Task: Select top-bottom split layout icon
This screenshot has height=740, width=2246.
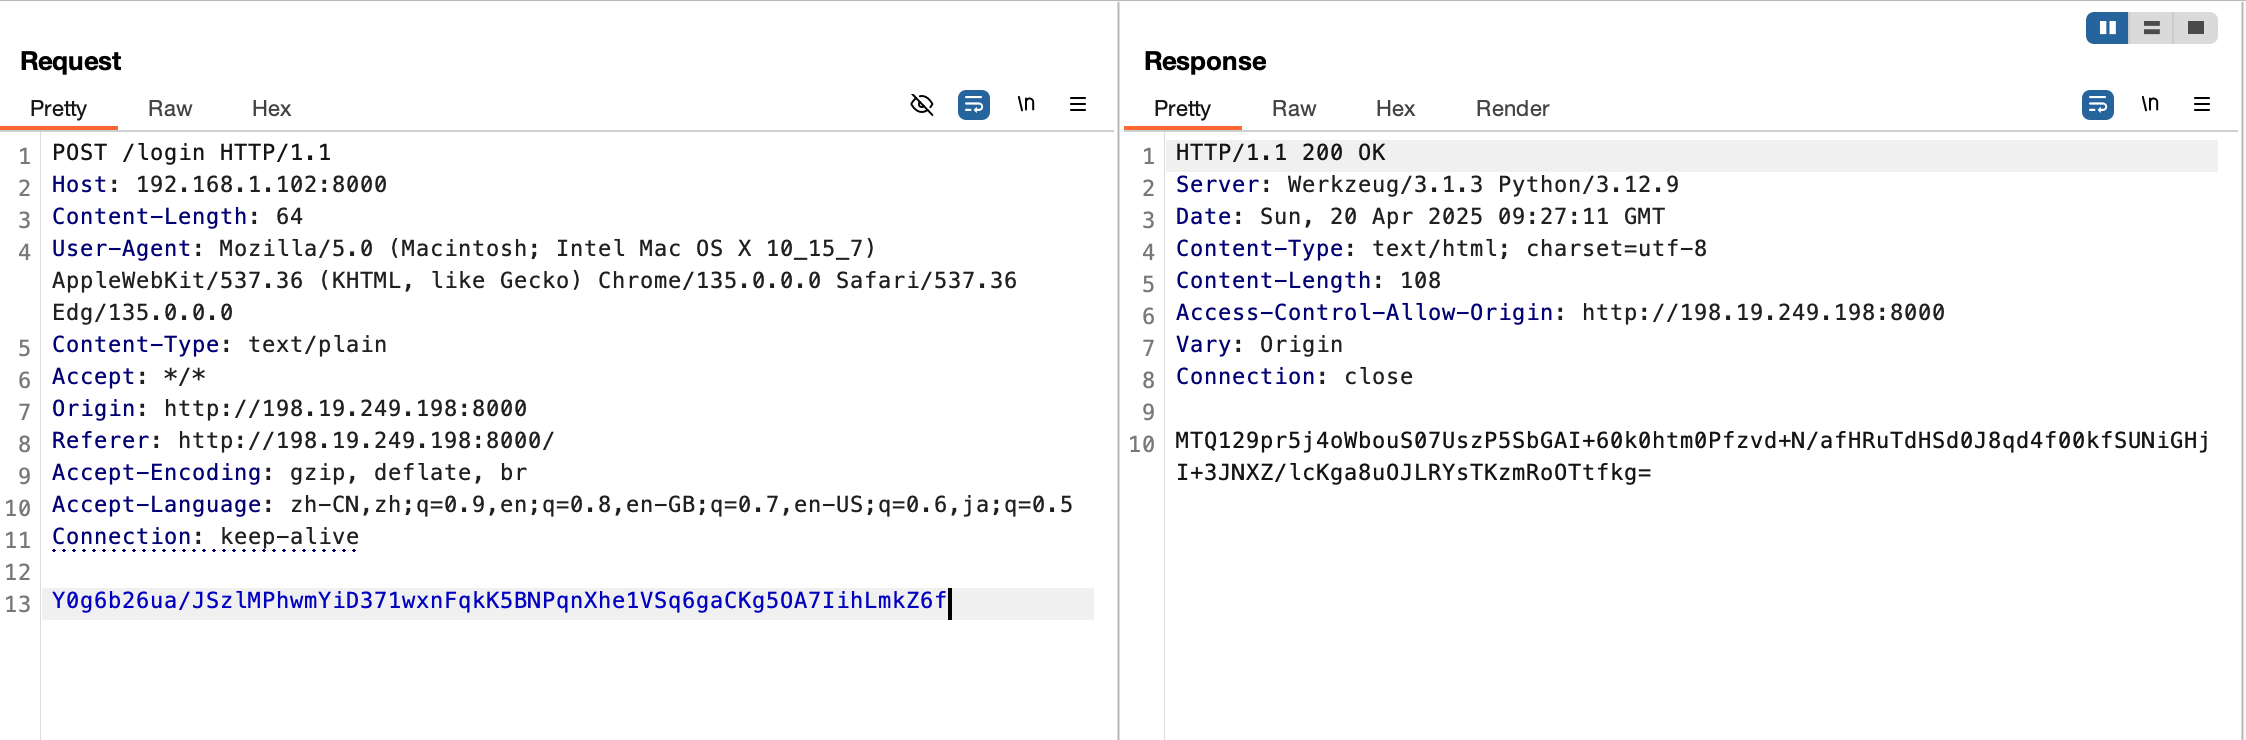Action: [x=2151, y=28]
